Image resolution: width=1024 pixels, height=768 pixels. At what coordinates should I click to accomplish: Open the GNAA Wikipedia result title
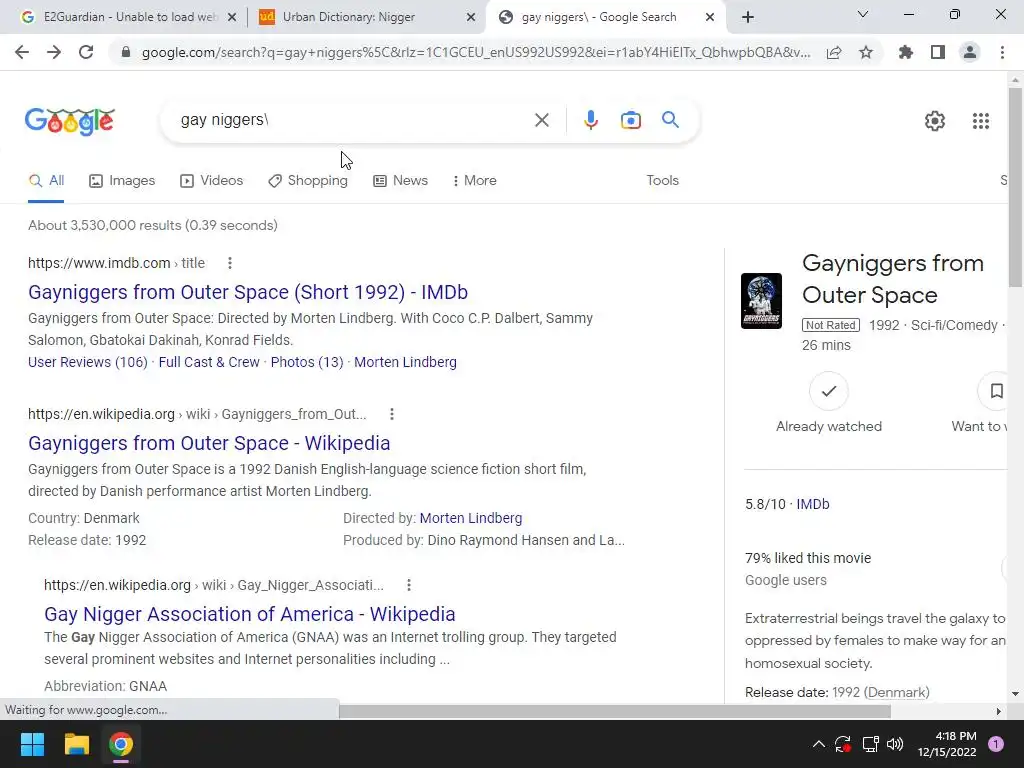(249, 614)
